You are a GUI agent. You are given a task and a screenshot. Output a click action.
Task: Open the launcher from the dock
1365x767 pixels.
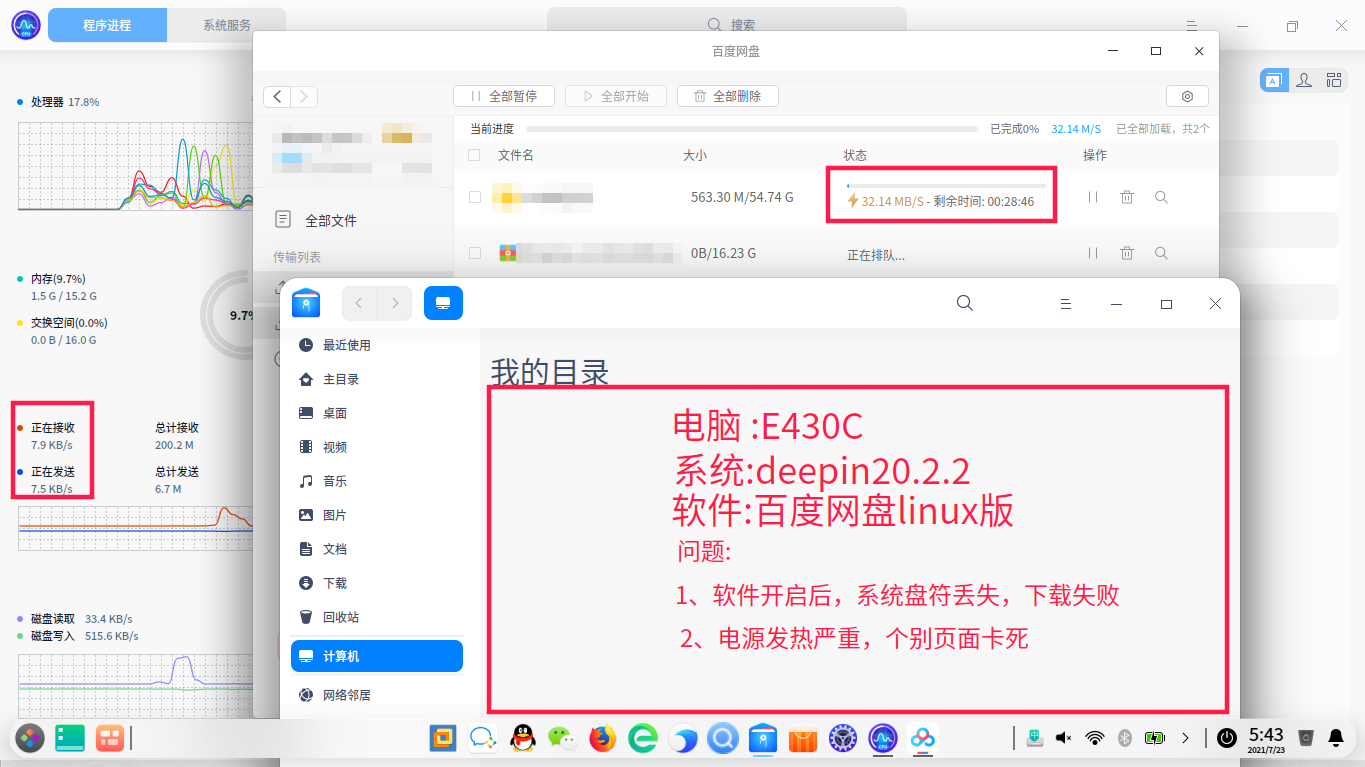click(30, 738)
